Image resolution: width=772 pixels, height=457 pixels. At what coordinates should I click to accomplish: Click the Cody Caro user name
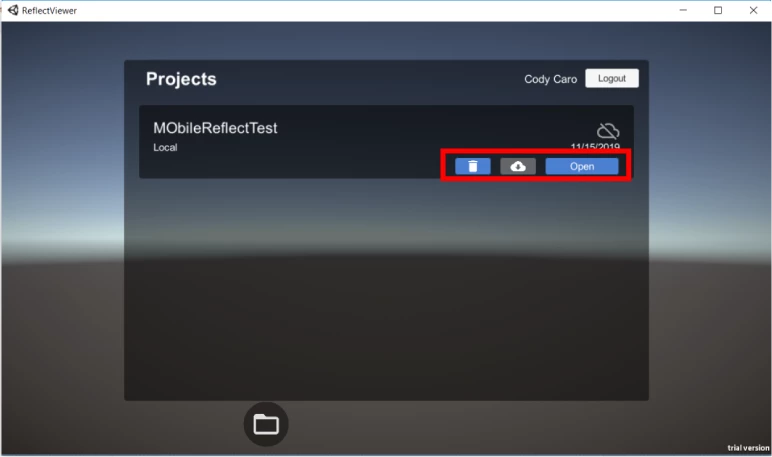[550, 79]
